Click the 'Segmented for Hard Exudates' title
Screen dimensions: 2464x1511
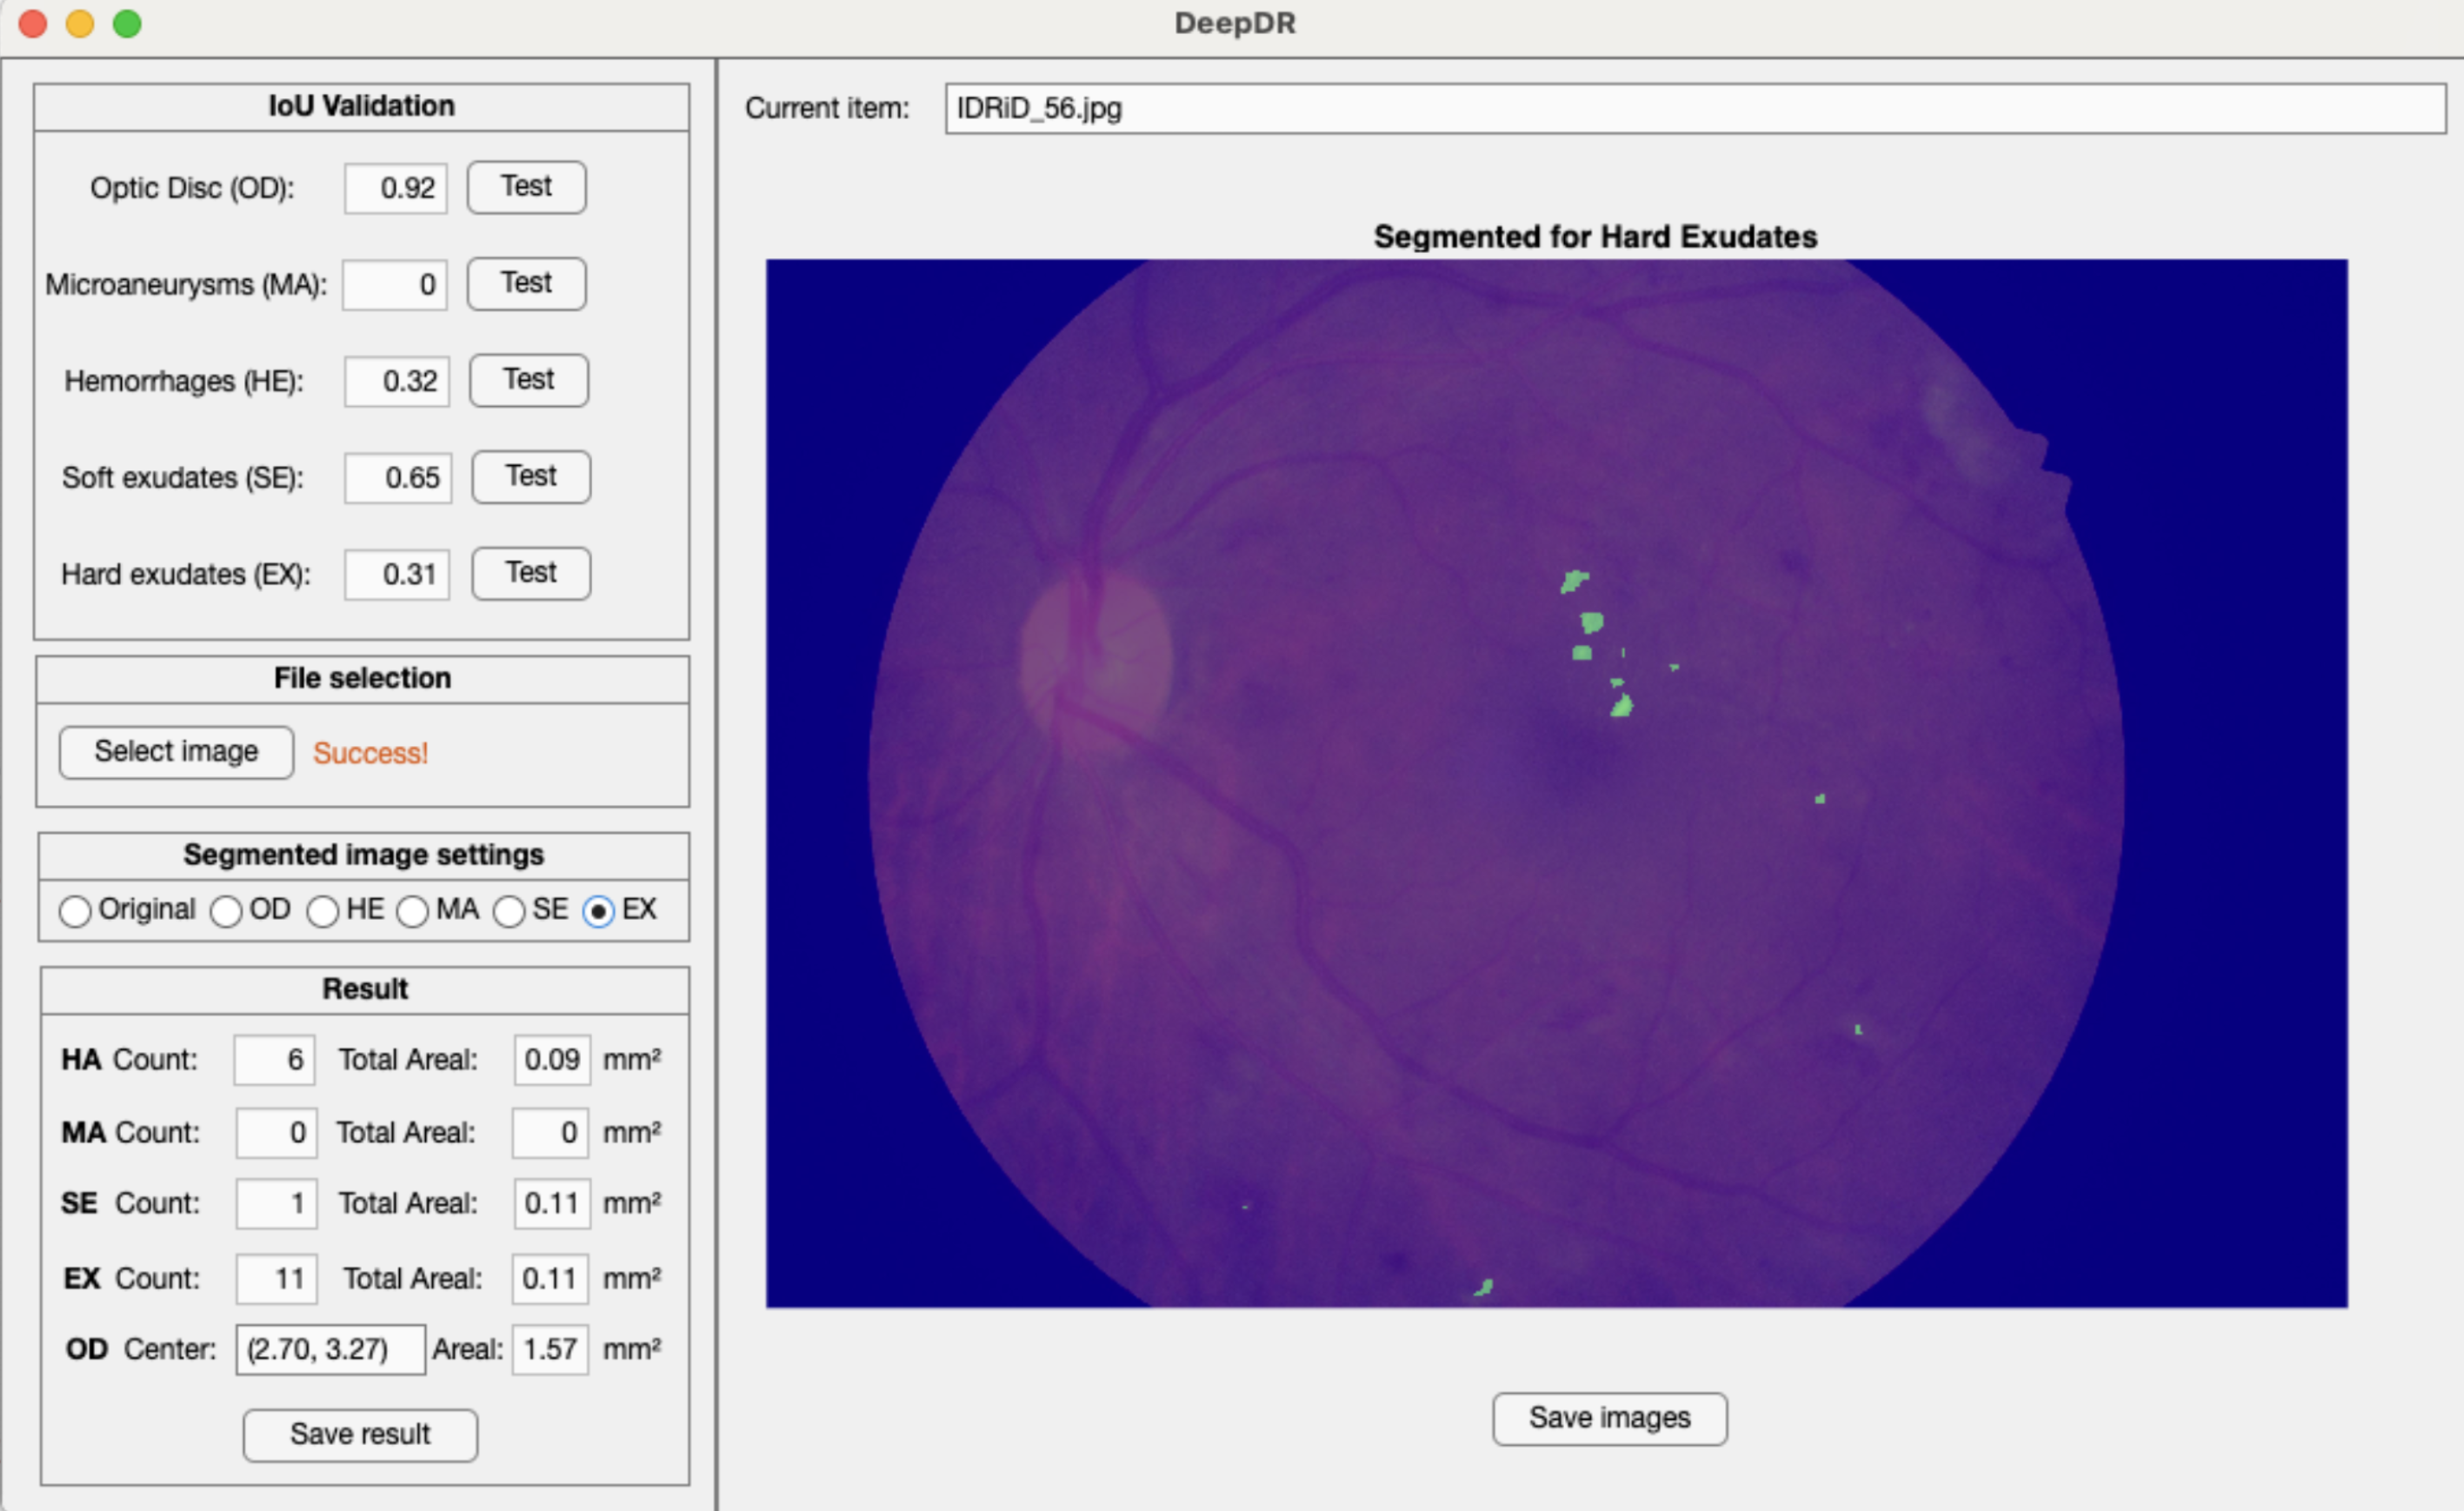(x=1595, y=237)
